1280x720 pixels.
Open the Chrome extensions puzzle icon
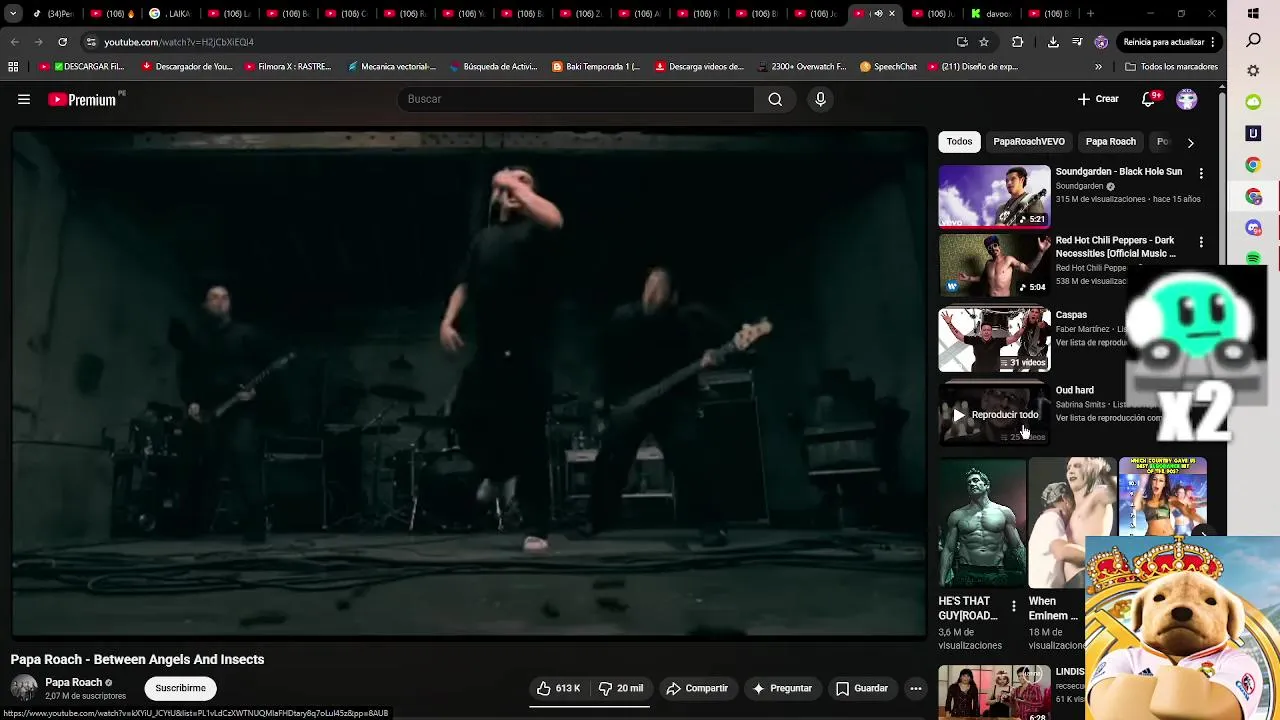click(1017, 42)
